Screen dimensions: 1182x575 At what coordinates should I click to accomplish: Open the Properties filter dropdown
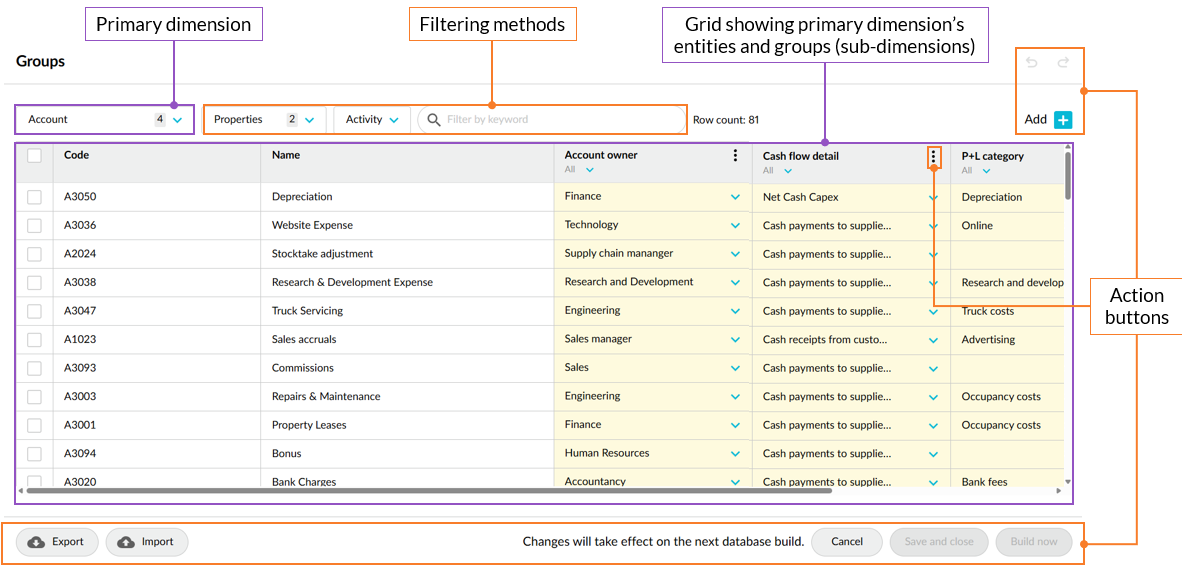[309, 120]
